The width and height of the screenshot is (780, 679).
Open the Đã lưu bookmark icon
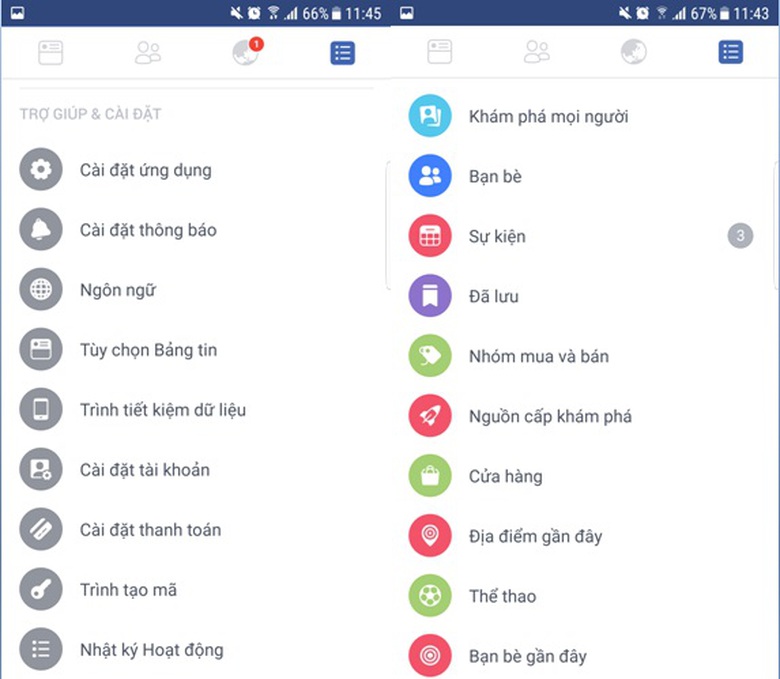tap(430, 296)
